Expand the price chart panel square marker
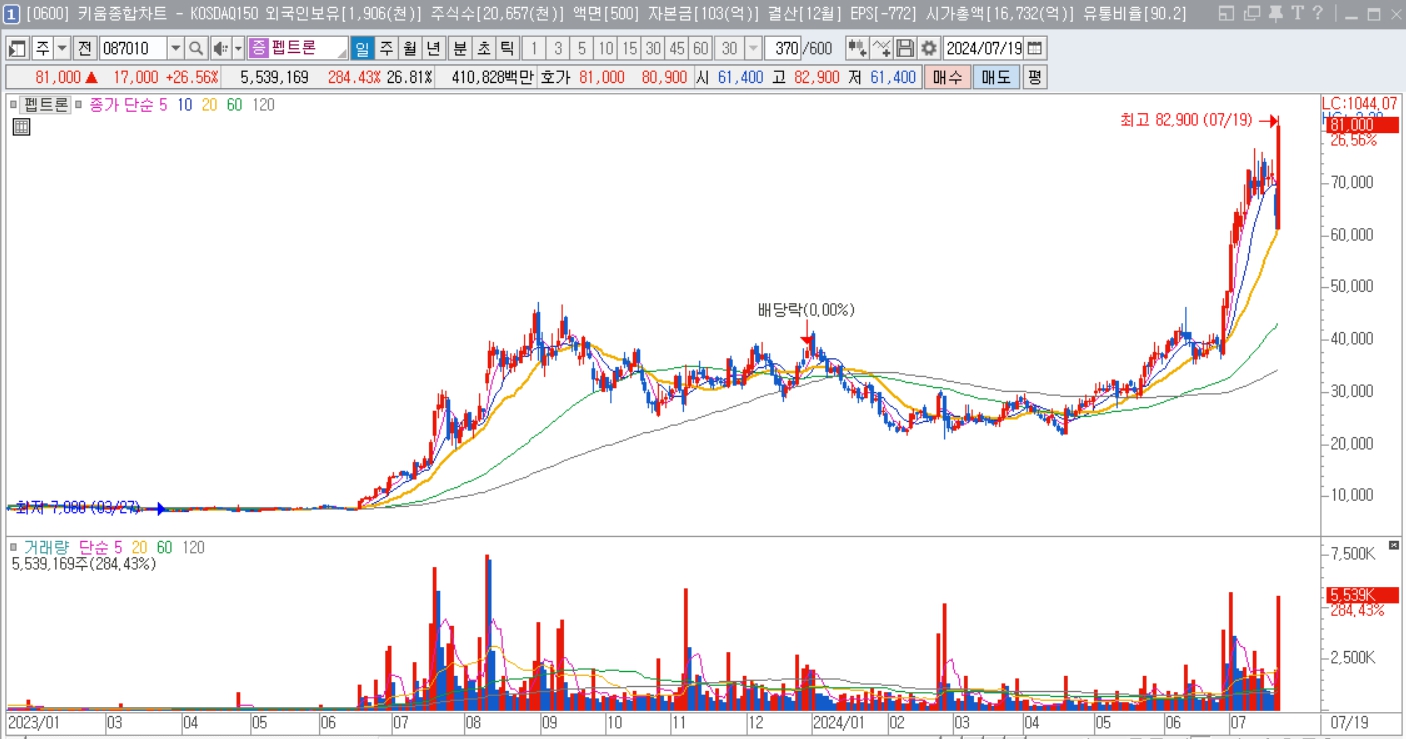 tap(13, 103)
